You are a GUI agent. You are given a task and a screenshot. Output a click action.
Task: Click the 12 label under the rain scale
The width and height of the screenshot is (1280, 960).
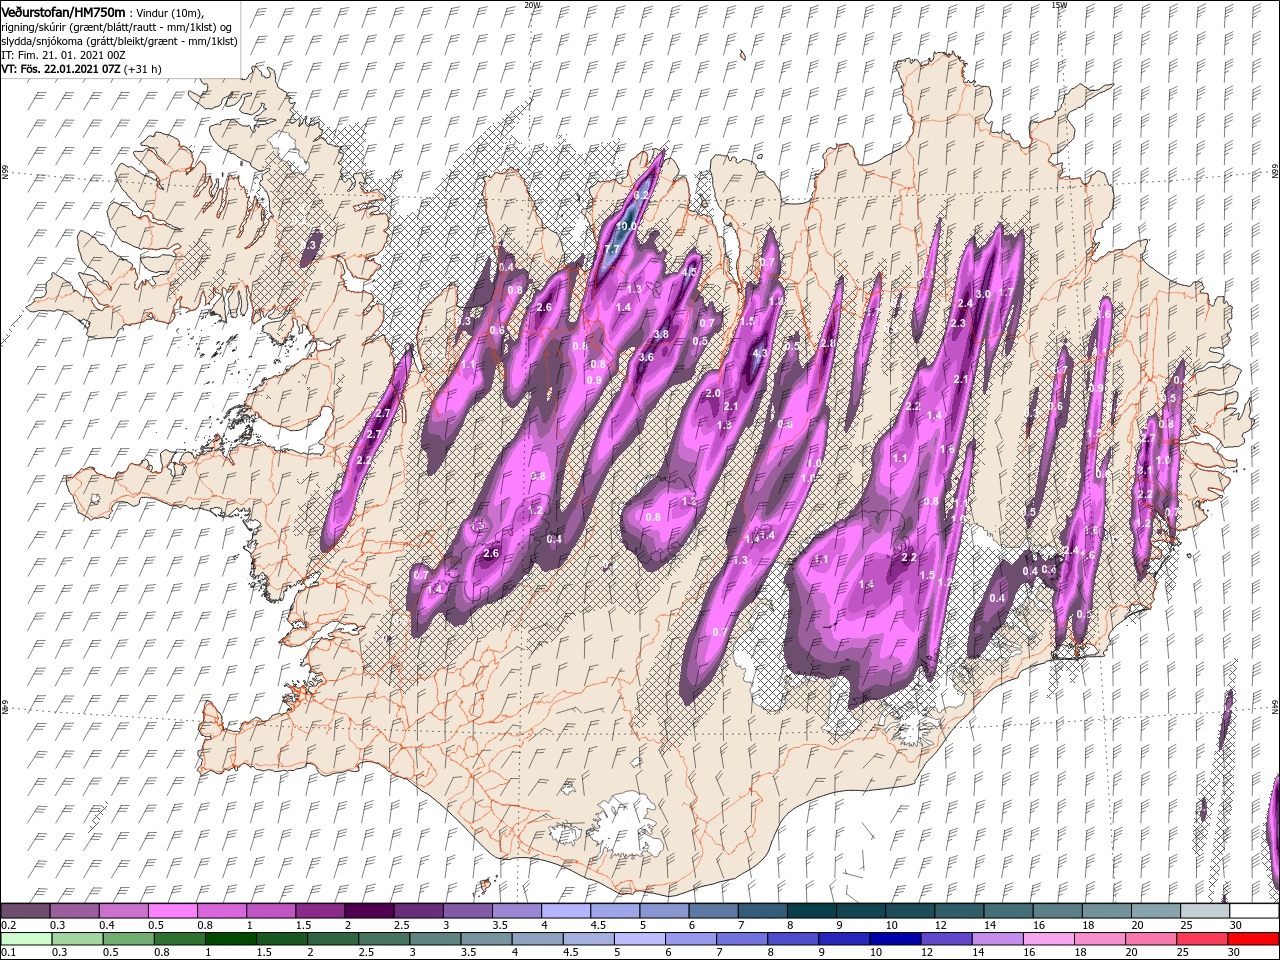pos(929,953)
